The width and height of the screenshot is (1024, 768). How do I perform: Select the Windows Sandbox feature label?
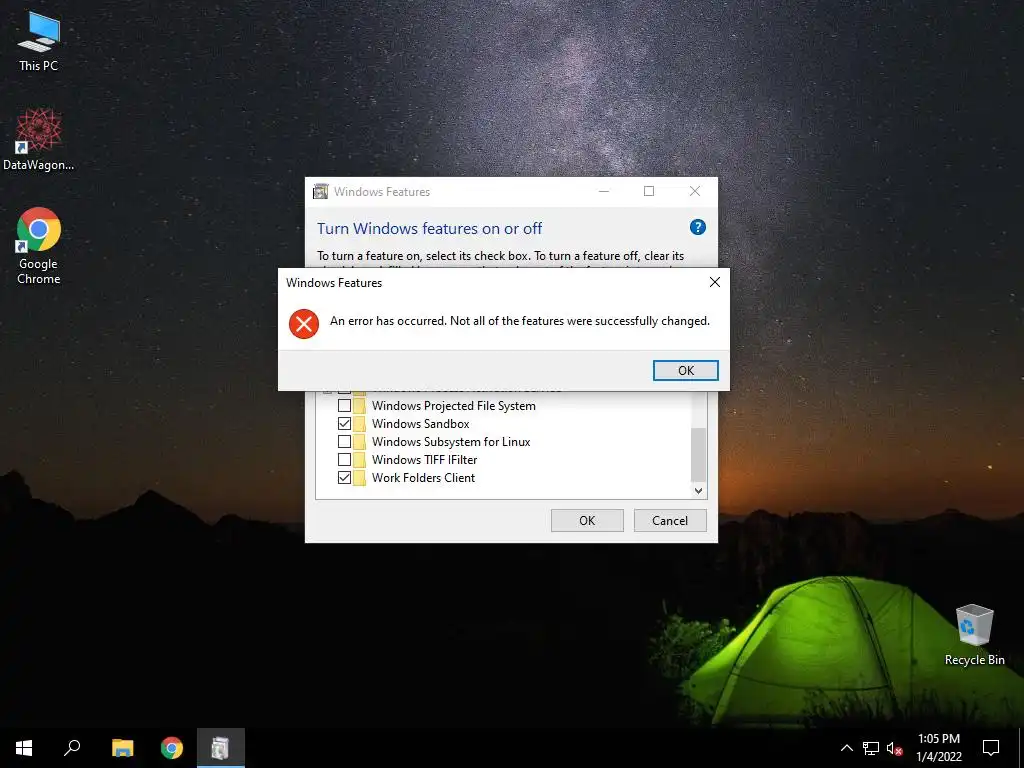tap(421, 423)
